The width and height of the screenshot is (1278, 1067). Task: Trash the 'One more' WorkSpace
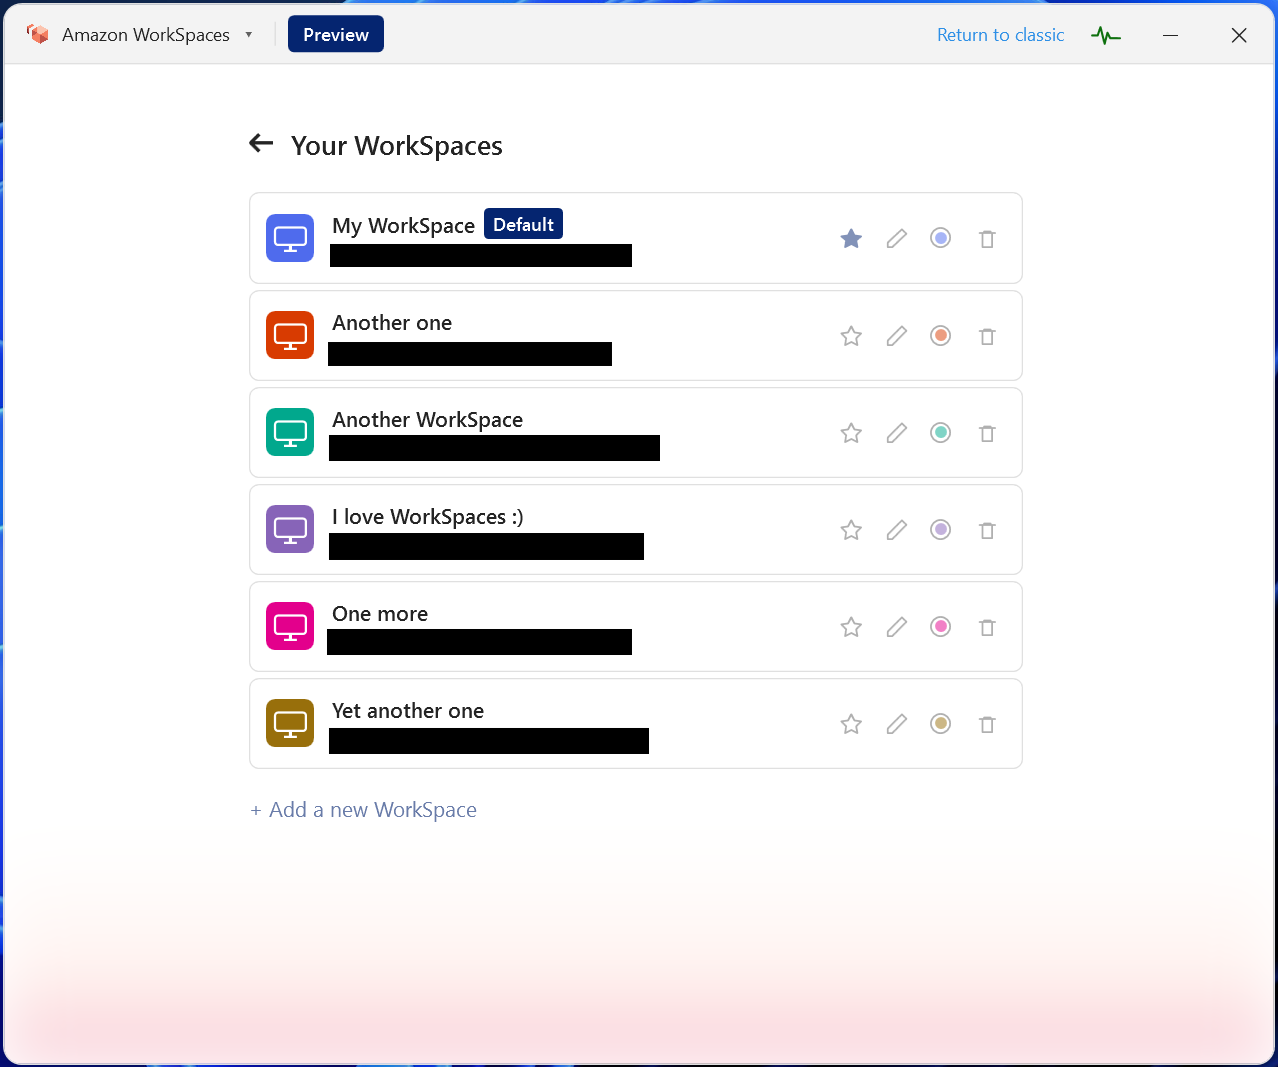pos(987,627)
